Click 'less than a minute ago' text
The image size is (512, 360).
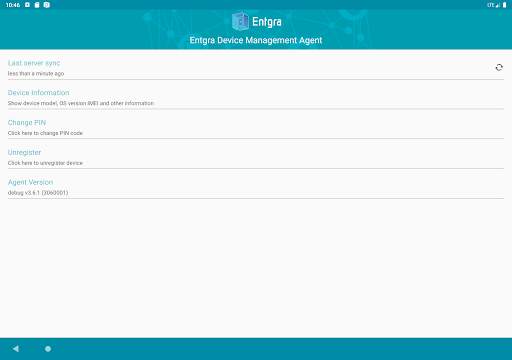[36, 74]
